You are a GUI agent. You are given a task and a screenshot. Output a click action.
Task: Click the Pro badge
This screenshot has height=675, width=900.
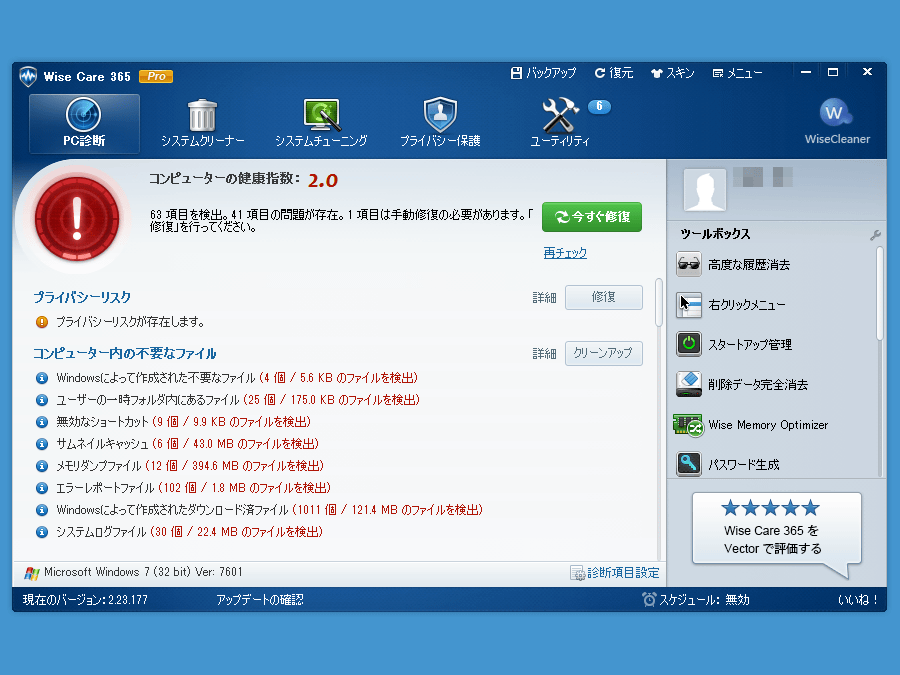[156, 76]
